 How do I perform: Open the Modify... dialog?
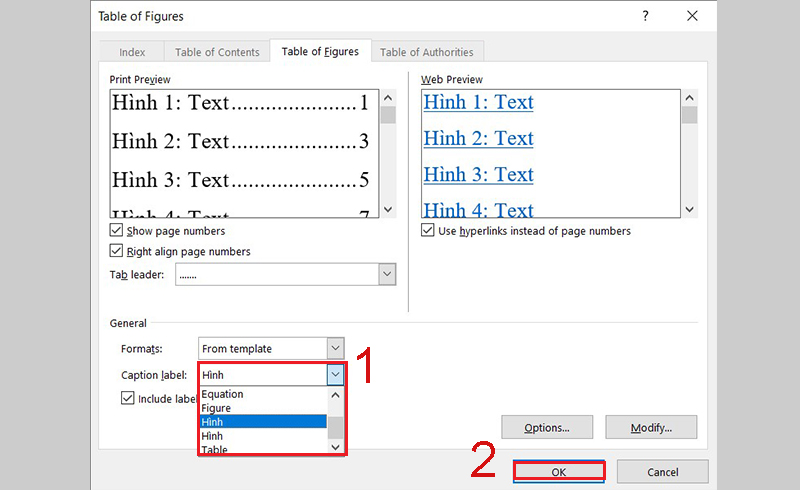651,427
